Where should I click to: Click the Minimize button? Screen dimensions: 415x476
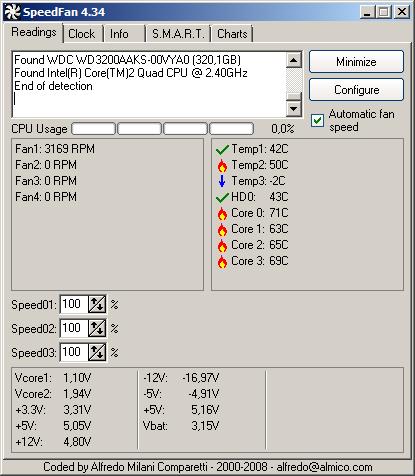(x=356, y=62)
